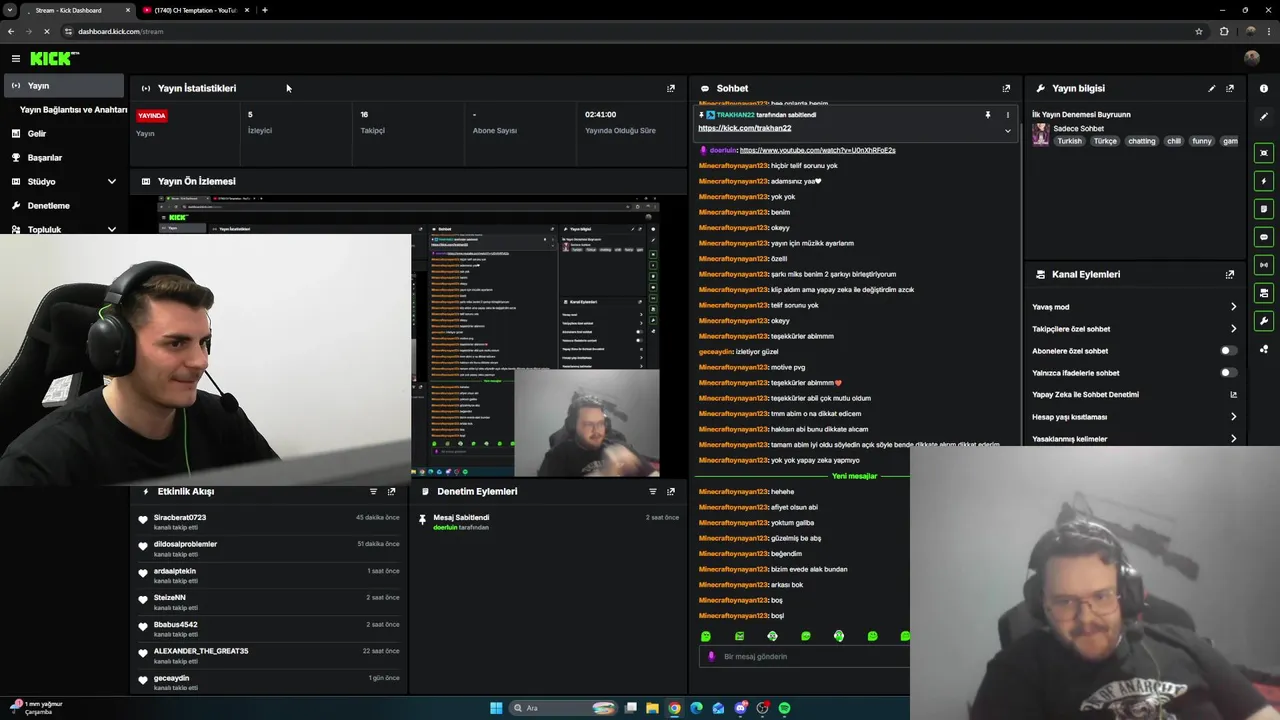Toggle broadcast stats widget in right rail
1280x720 pixels.
1264,265
